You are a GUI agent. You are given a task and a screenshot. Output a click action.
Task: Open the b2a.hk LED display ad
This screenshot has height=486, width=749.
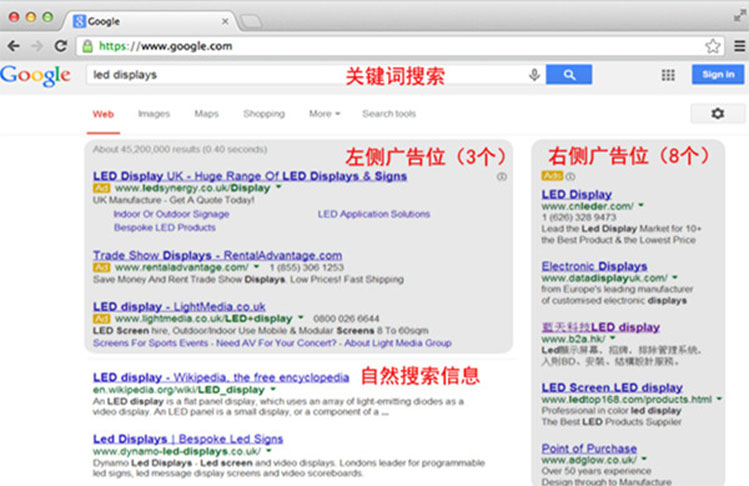point(600,327)
